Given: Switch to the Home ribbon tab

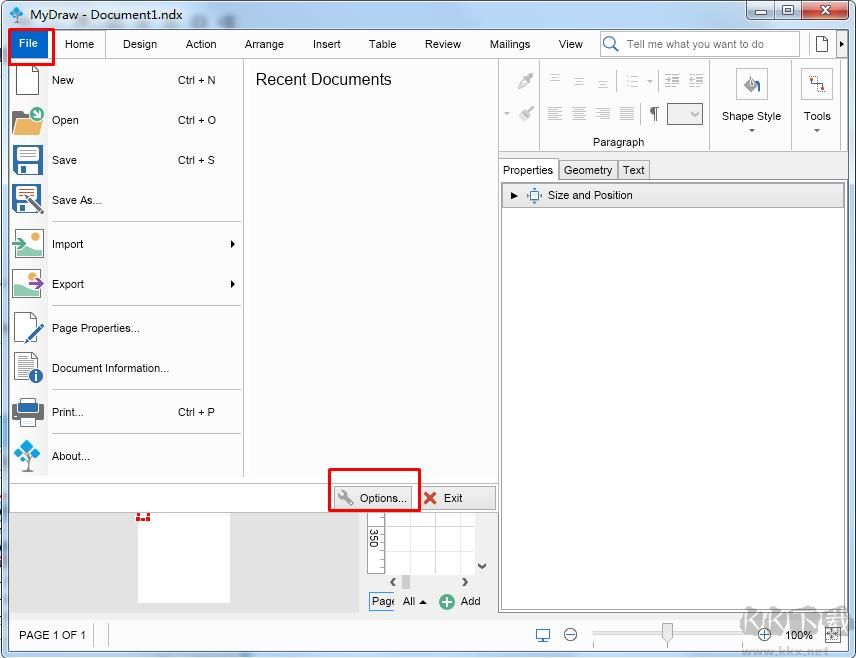Looking at the screenshot, I should coord(79,44).
